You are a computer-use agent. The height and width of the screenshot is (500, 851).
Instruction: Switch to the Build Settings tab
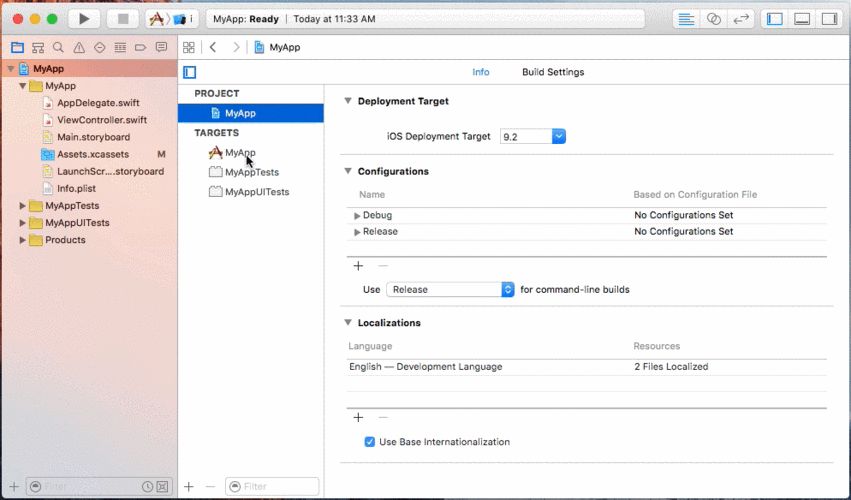pos(552,72)
